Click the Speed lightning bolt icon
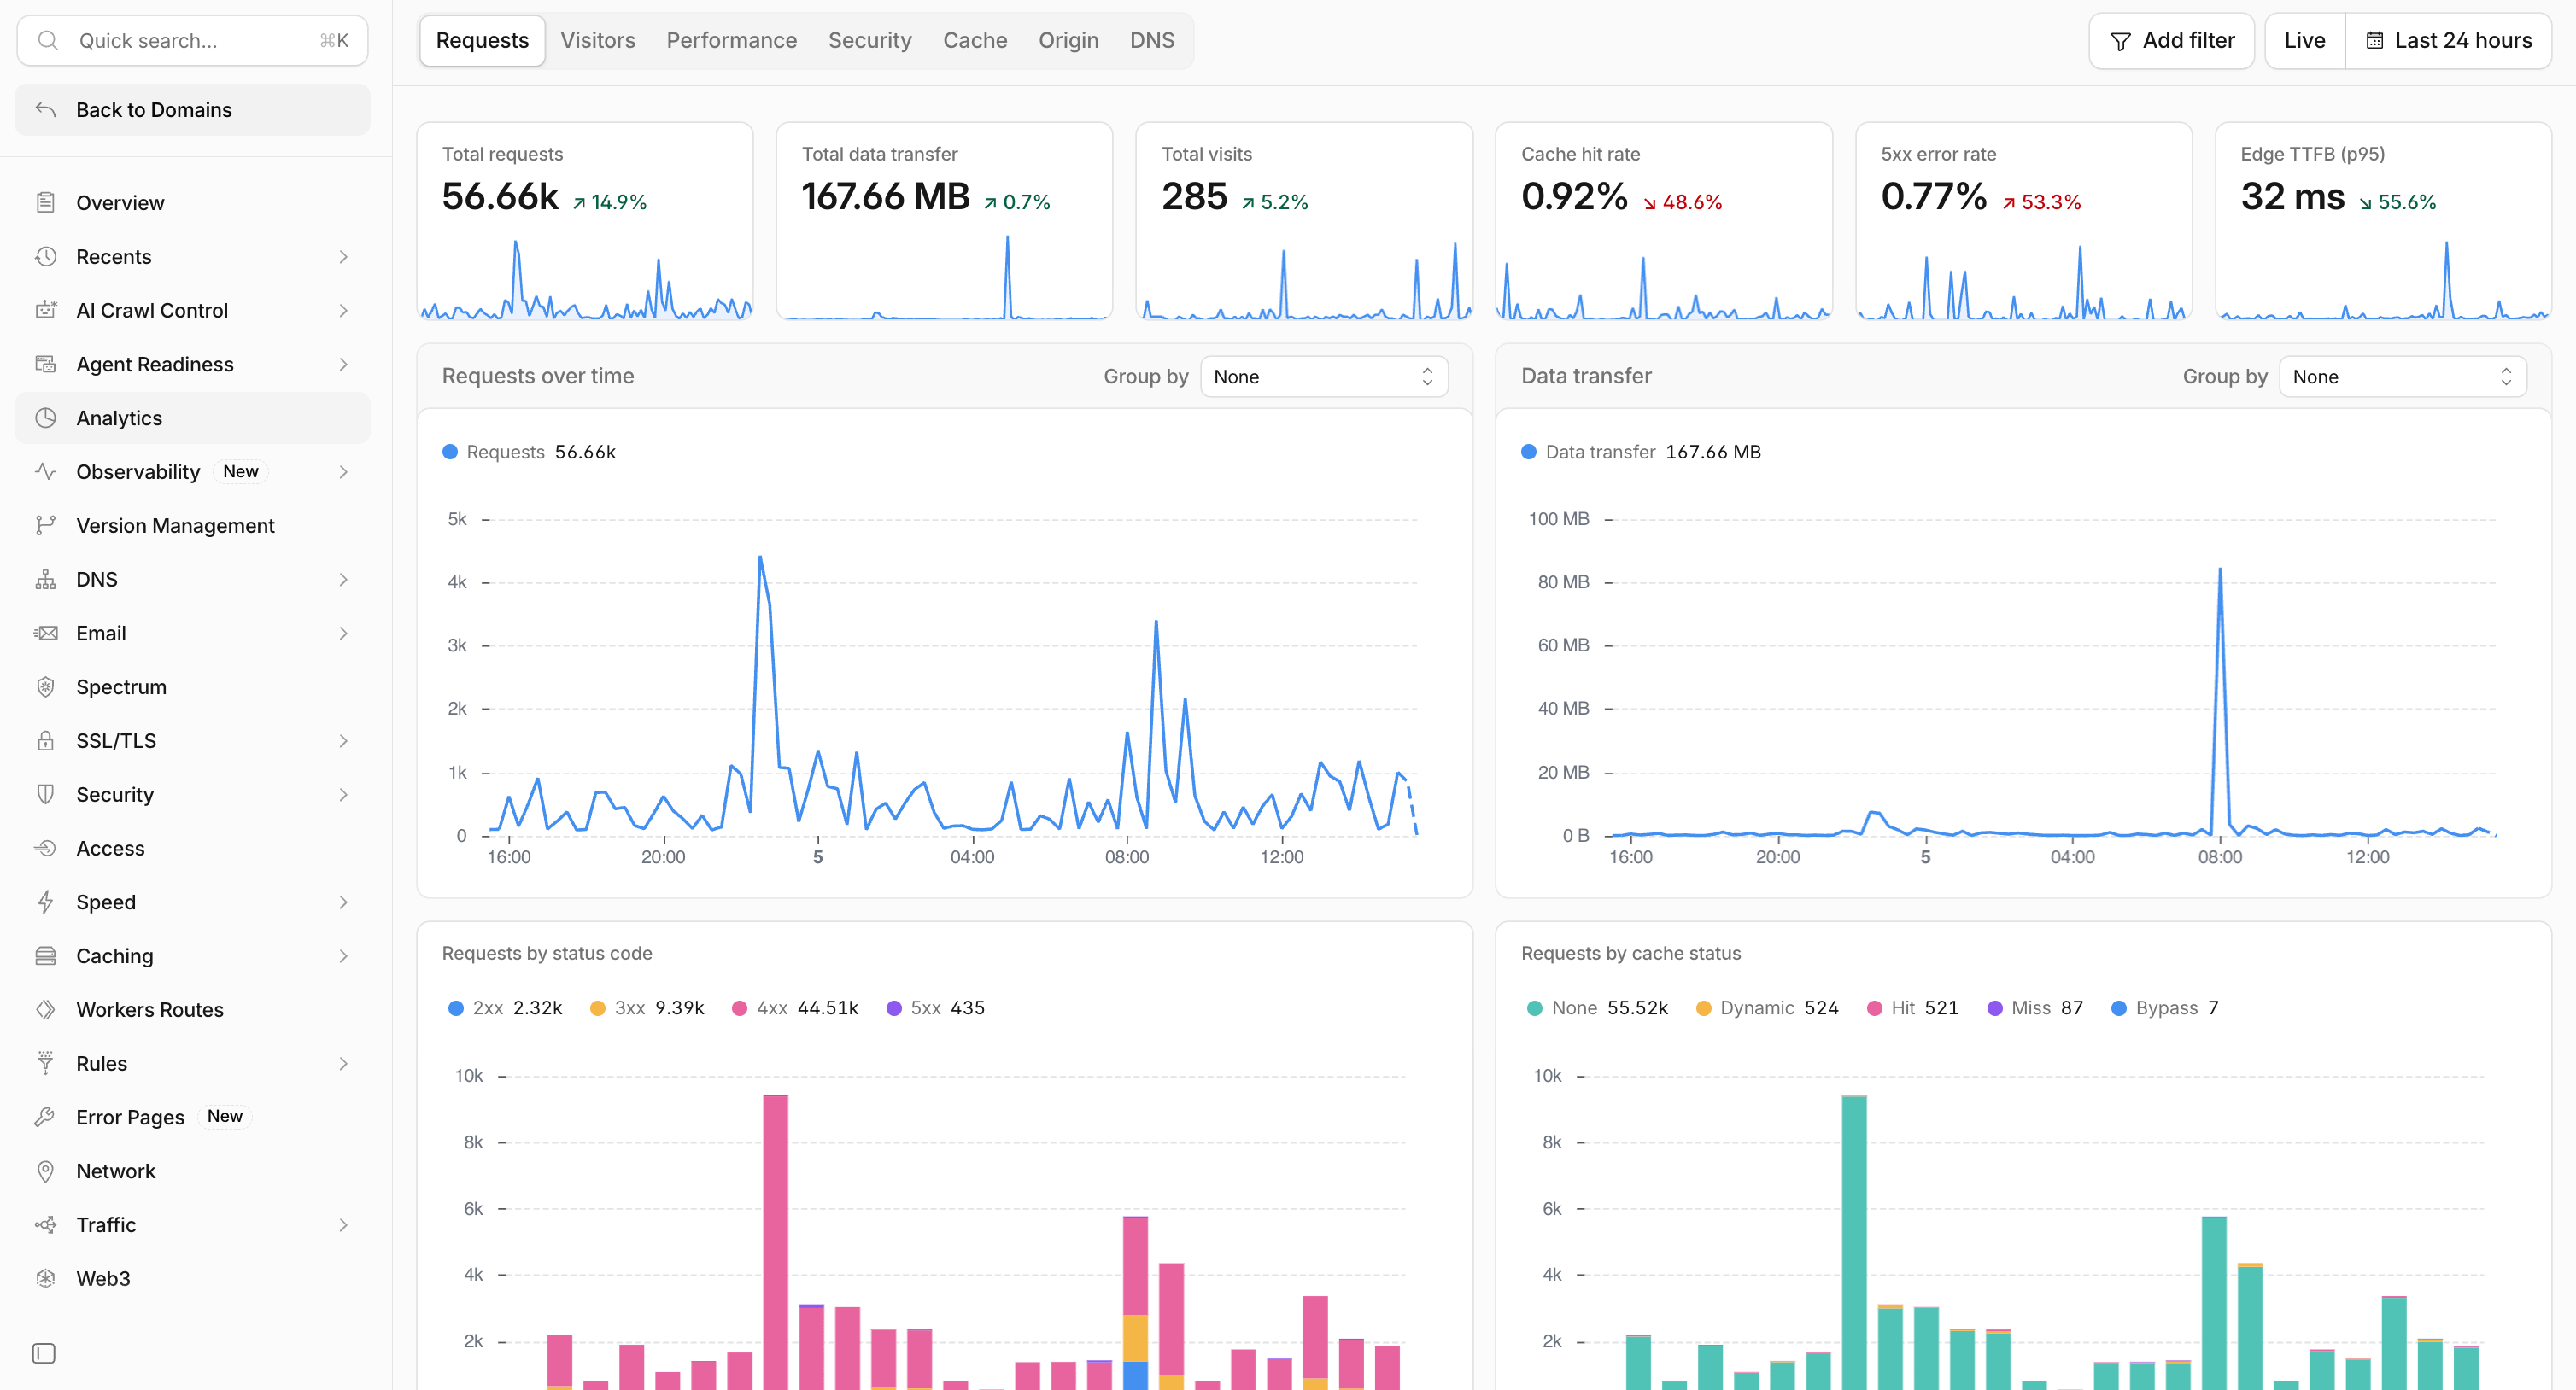The image size is (2576, 1390). pyautogui.click(x=45, y=903)
